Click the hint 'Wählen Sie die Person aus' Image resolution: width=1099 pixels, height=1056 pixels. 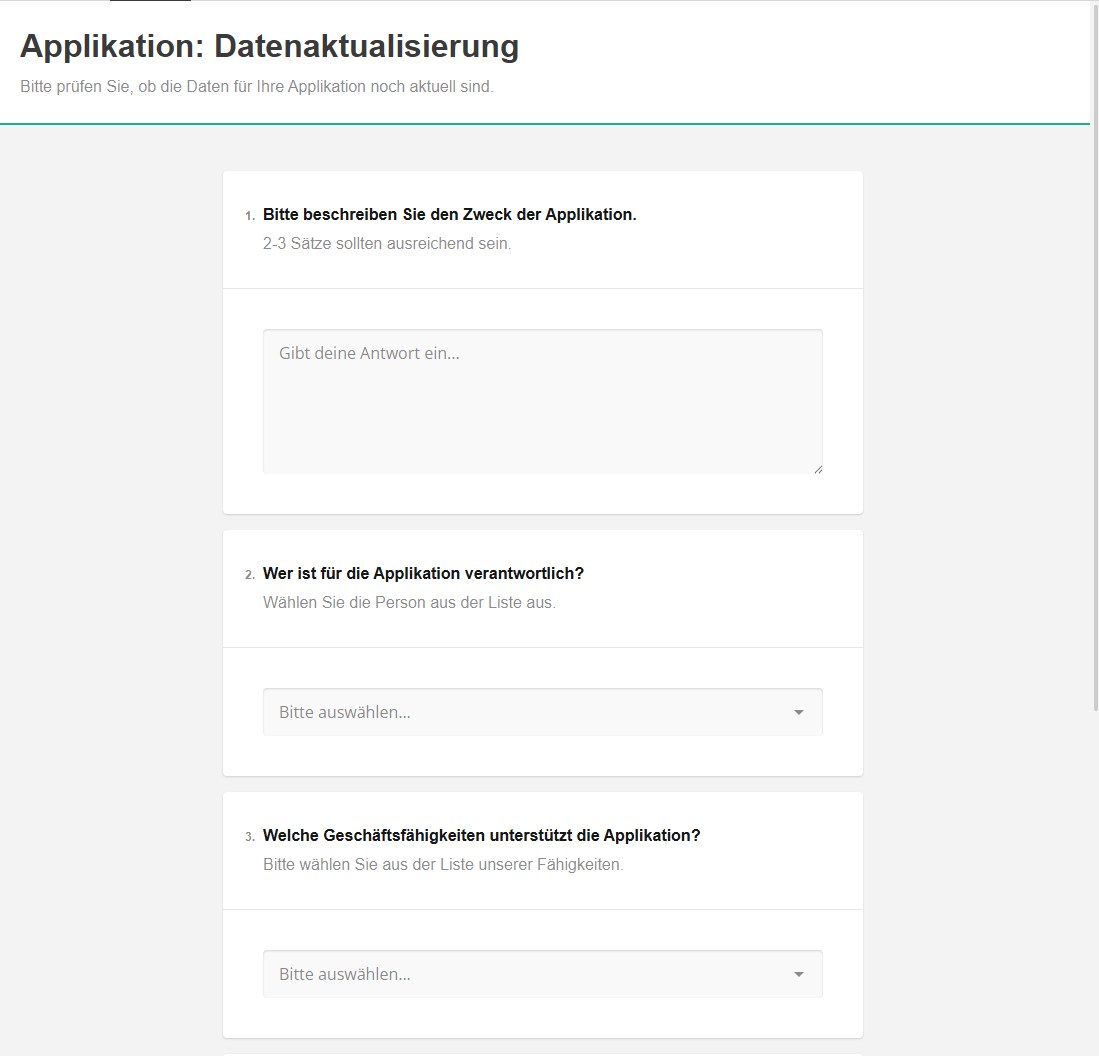(409, 603)
